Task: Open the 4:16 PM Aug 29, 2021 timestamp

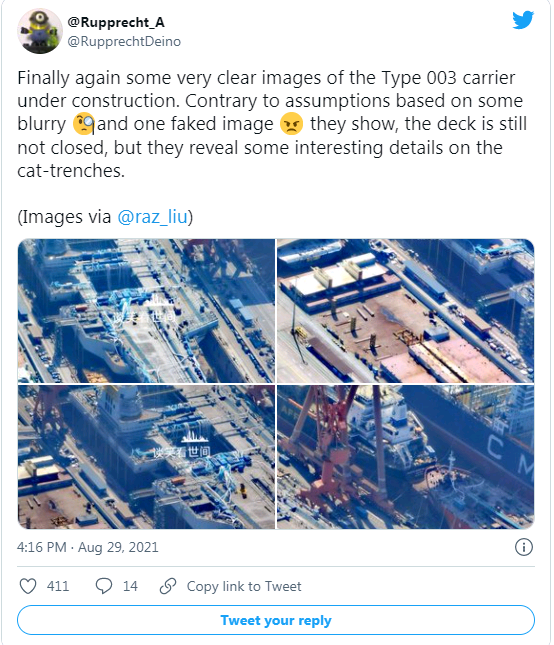Action: pyautogui.click(x=88, y=547)
